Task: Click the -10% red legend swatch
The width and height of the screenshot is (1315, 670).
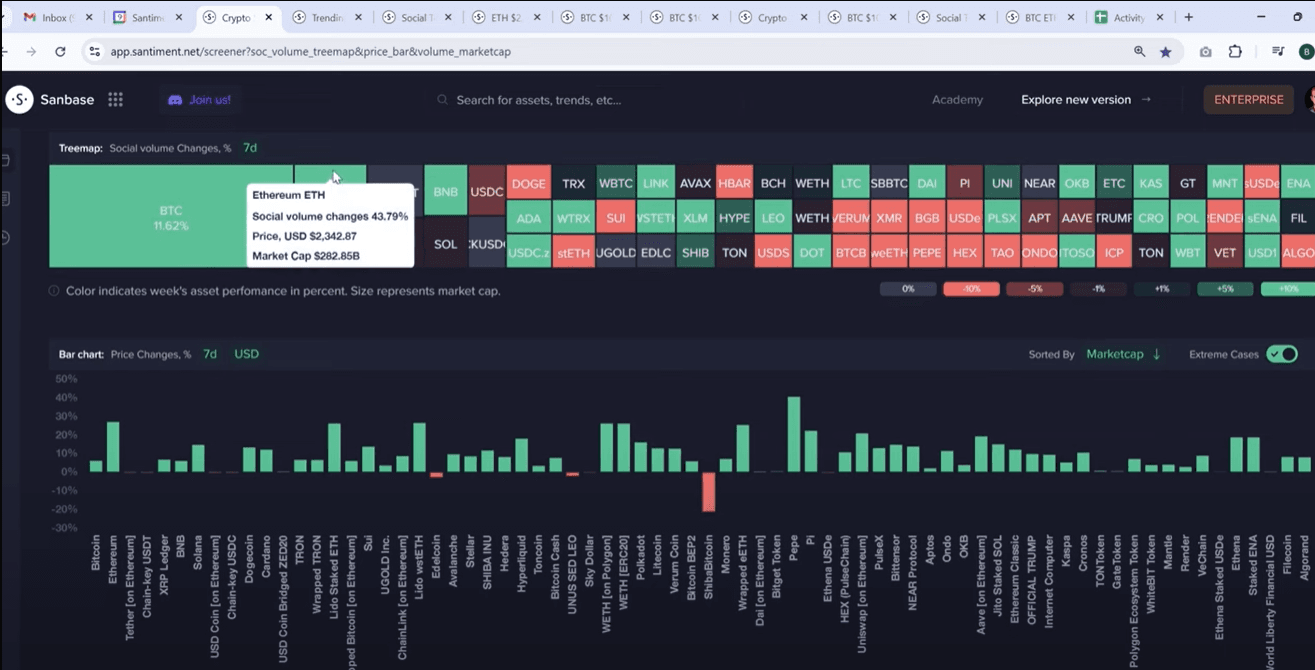Action: 970,289
